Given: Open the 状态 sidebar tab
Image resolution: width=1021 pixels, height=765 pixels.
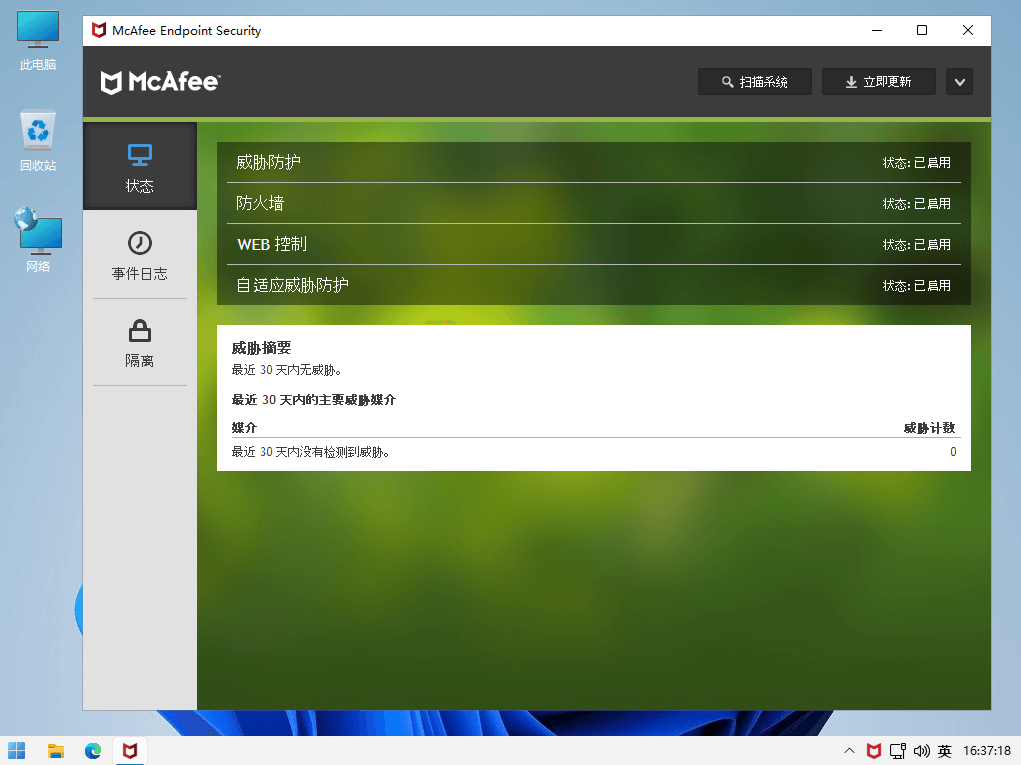Looking at the screenshot, I should click(139, 167).
